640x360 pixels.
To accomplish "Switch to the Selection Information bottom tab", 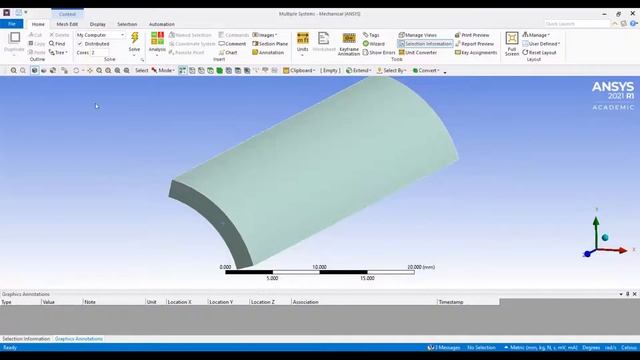I will (26, 339).
